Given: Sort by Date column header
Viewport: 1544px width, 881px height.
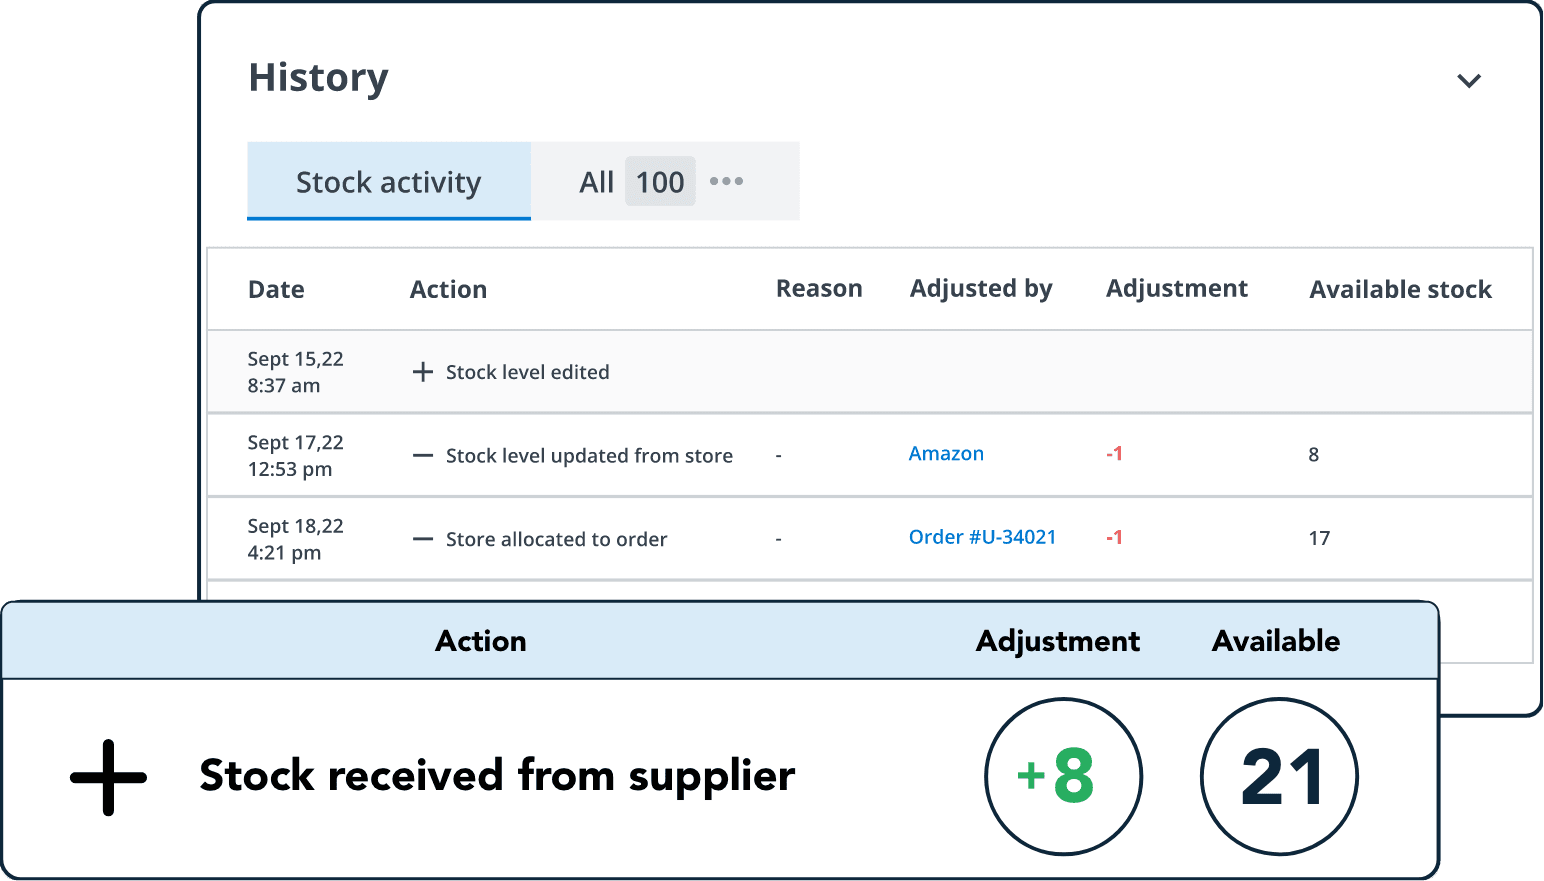Looking at the screenshot, I should pos(276,290).
